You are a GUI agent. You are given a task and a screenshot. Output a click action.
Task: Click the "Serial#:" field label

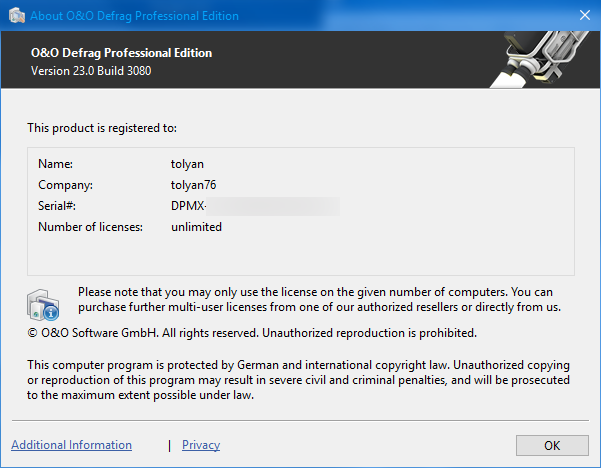(x=57, y=206)
